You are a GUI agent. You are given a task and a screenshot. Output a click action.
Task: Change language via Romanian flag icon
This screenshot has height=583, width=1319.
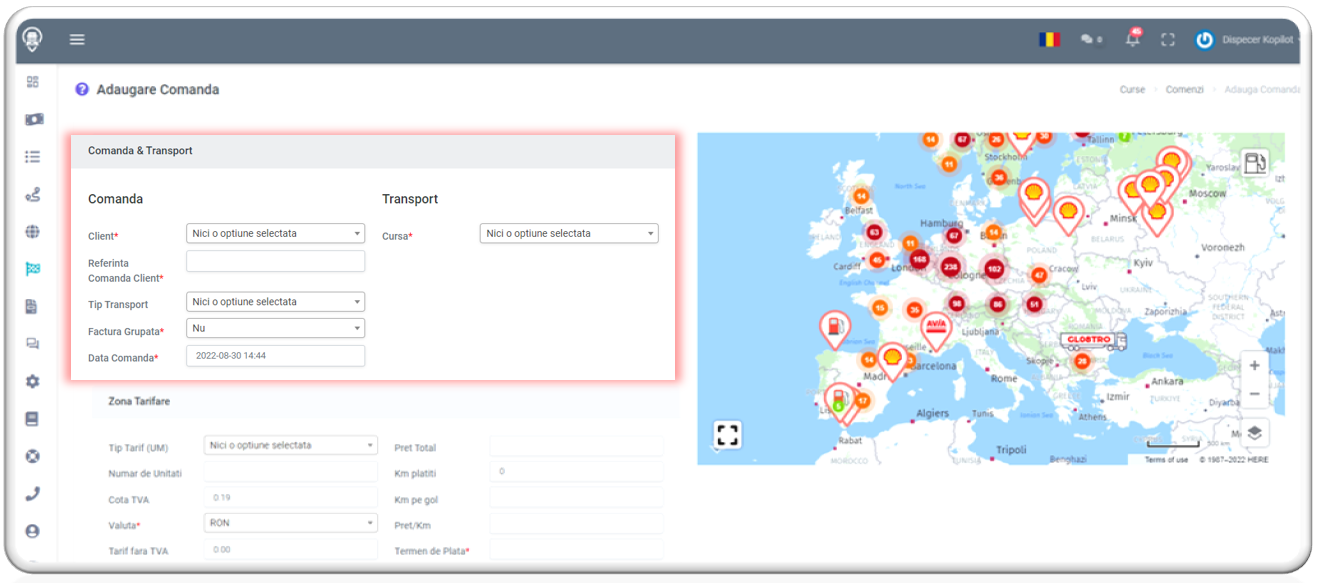1049,40
